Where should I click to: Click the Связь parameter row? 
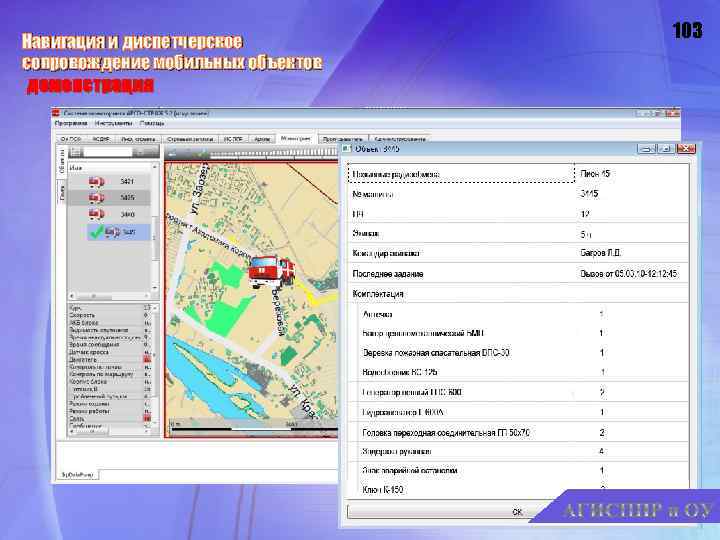(109, 418)
